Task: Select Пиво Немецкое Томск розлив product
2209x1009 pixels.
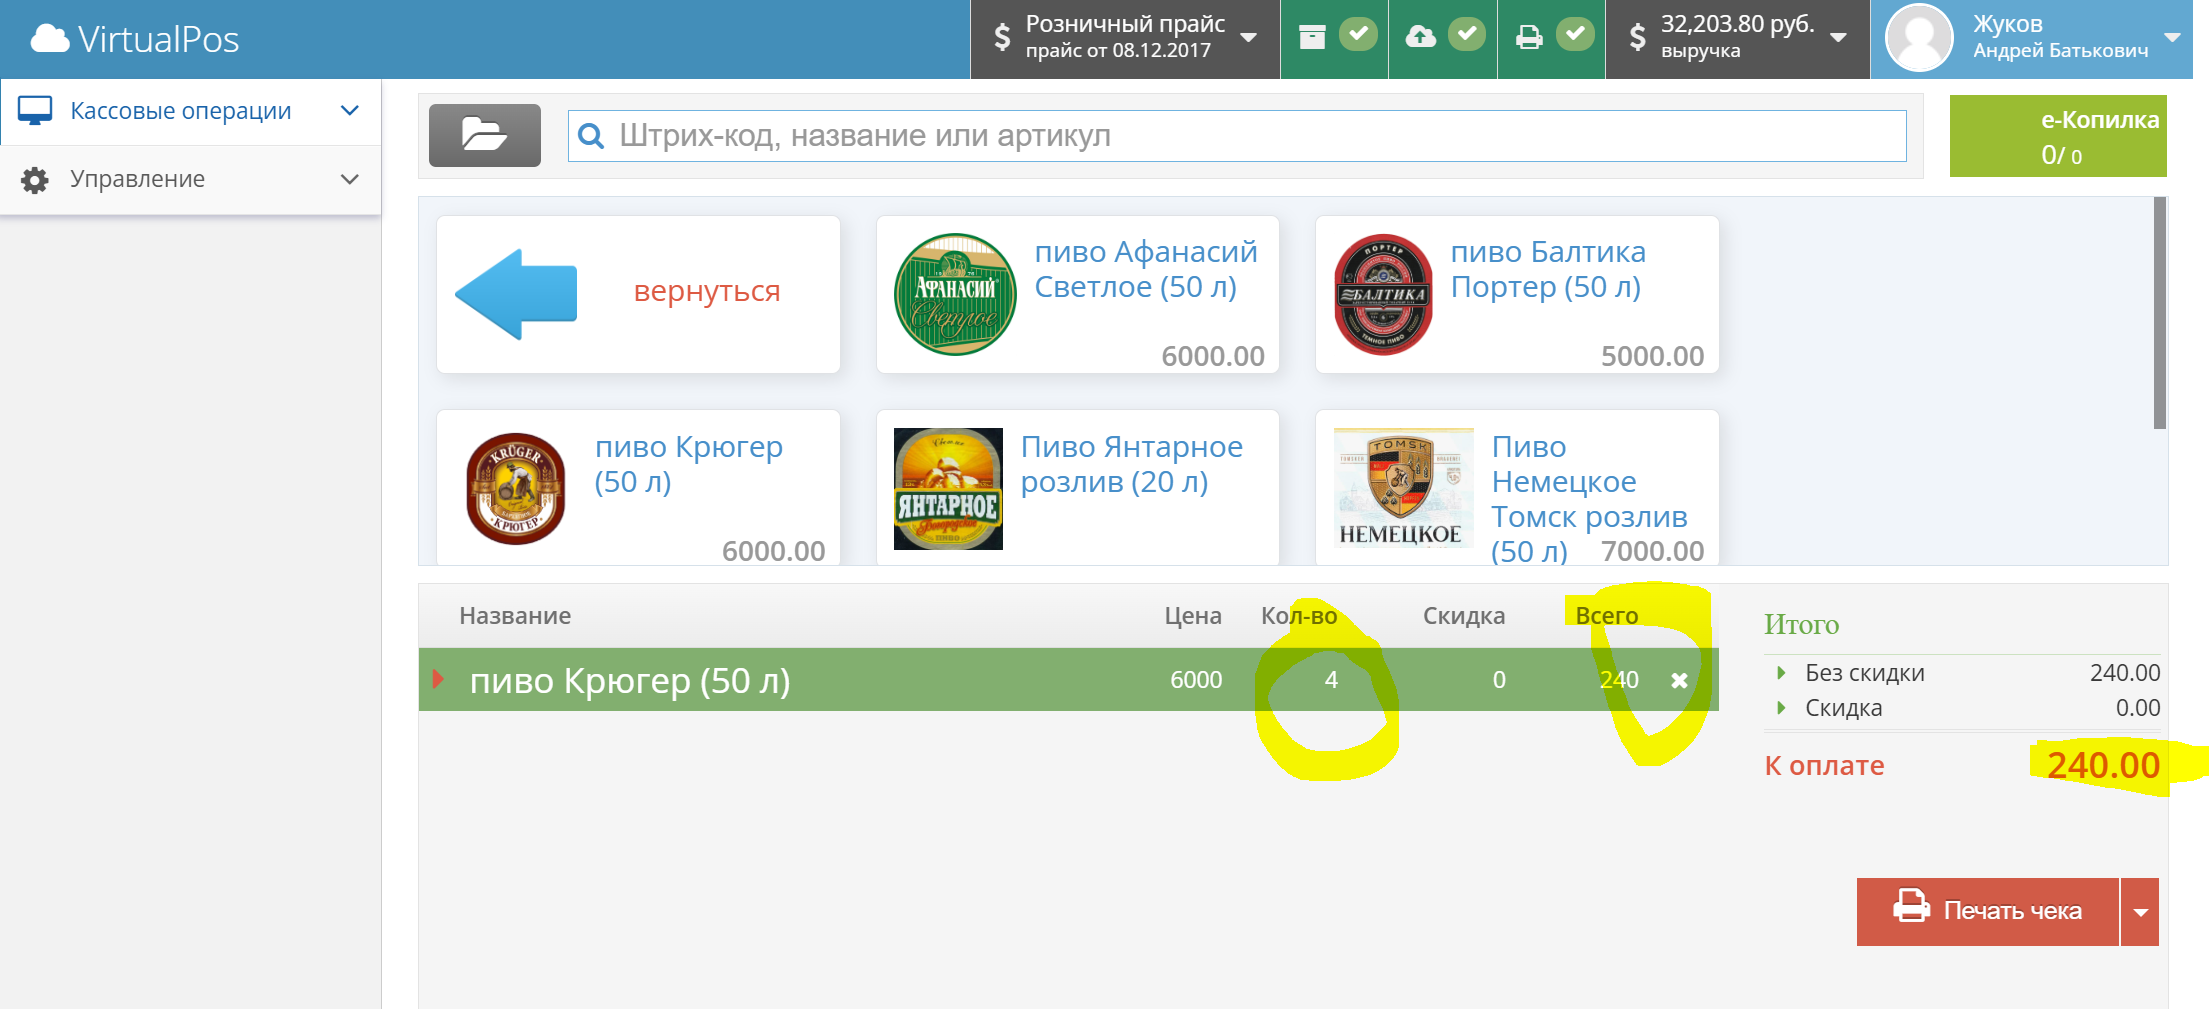Action: click(x=1517, y=488)
